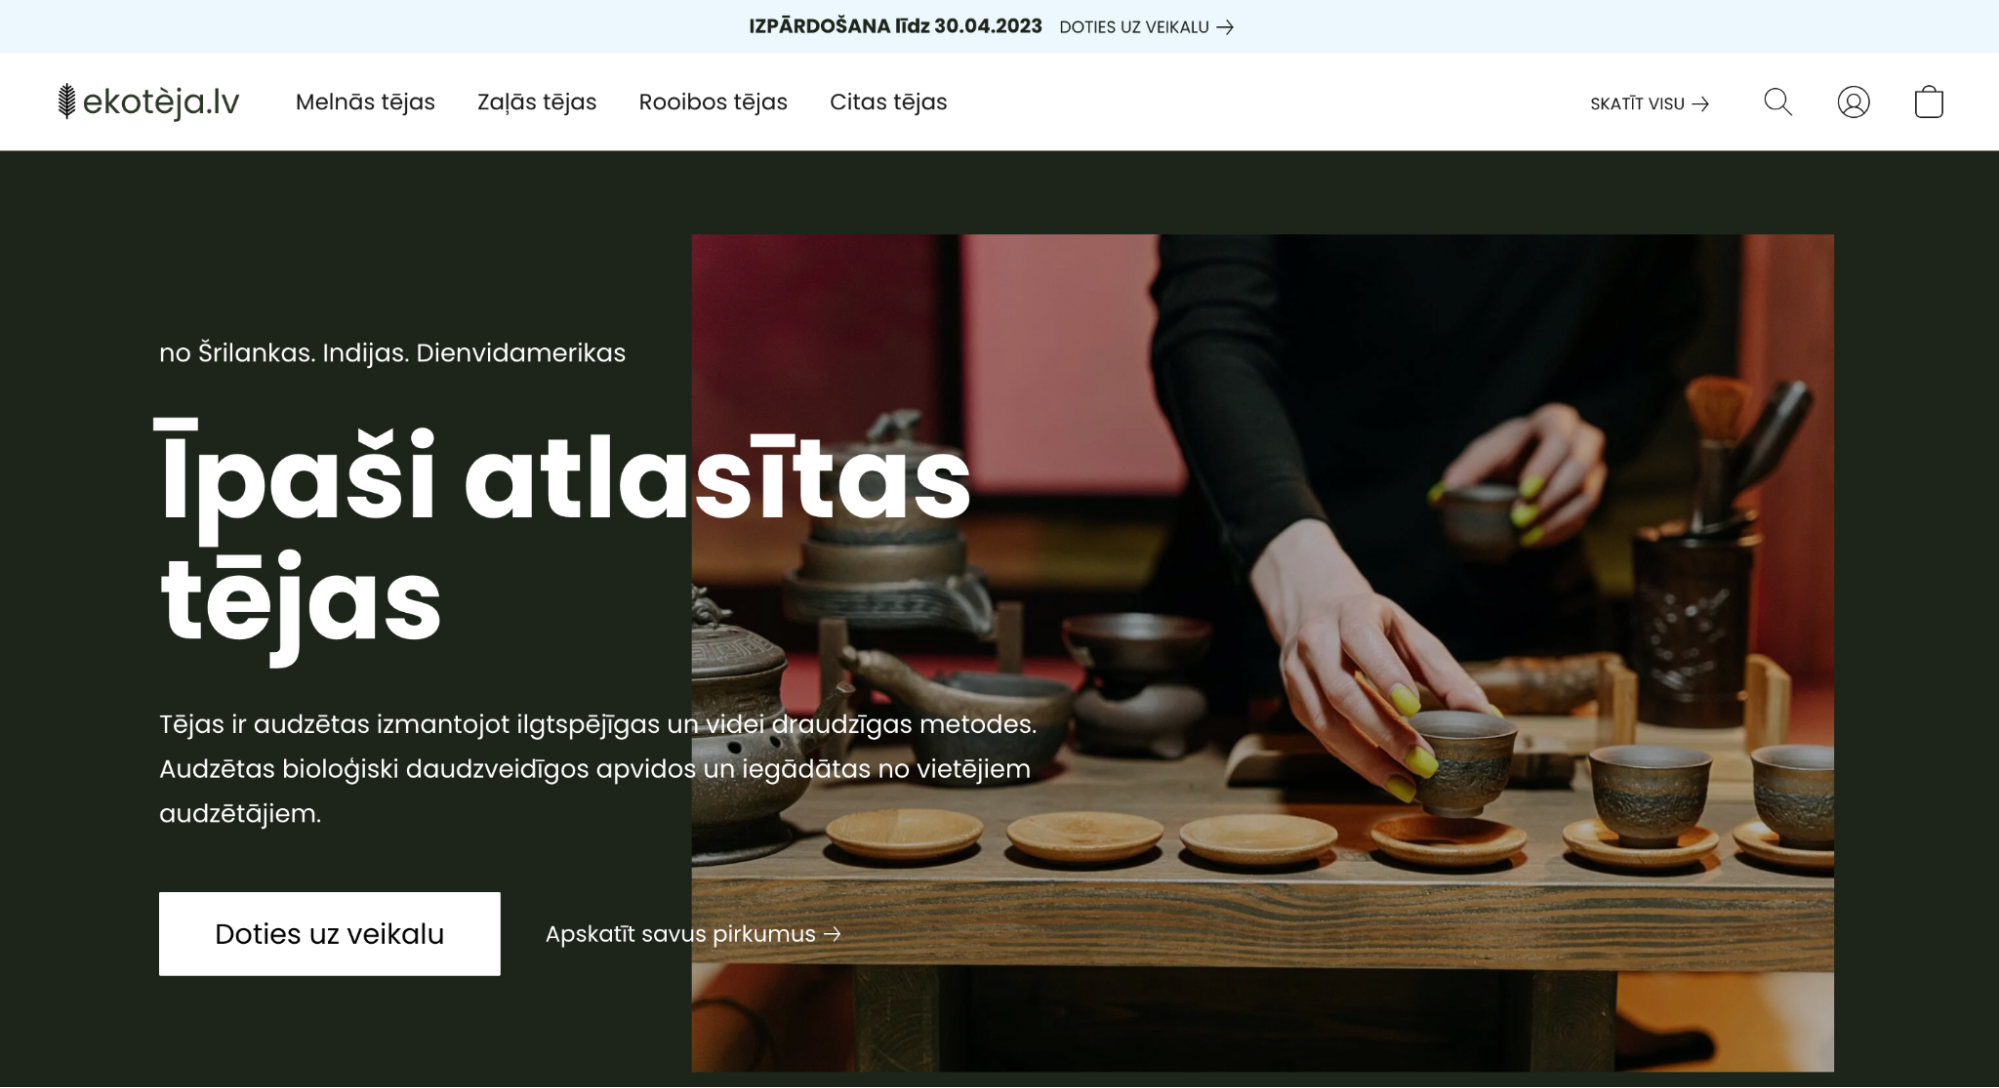This screenshot has width=1999, height=1088.
Task: Select Rooibos tējas in the navigation
Action: (x=712, y=101)
